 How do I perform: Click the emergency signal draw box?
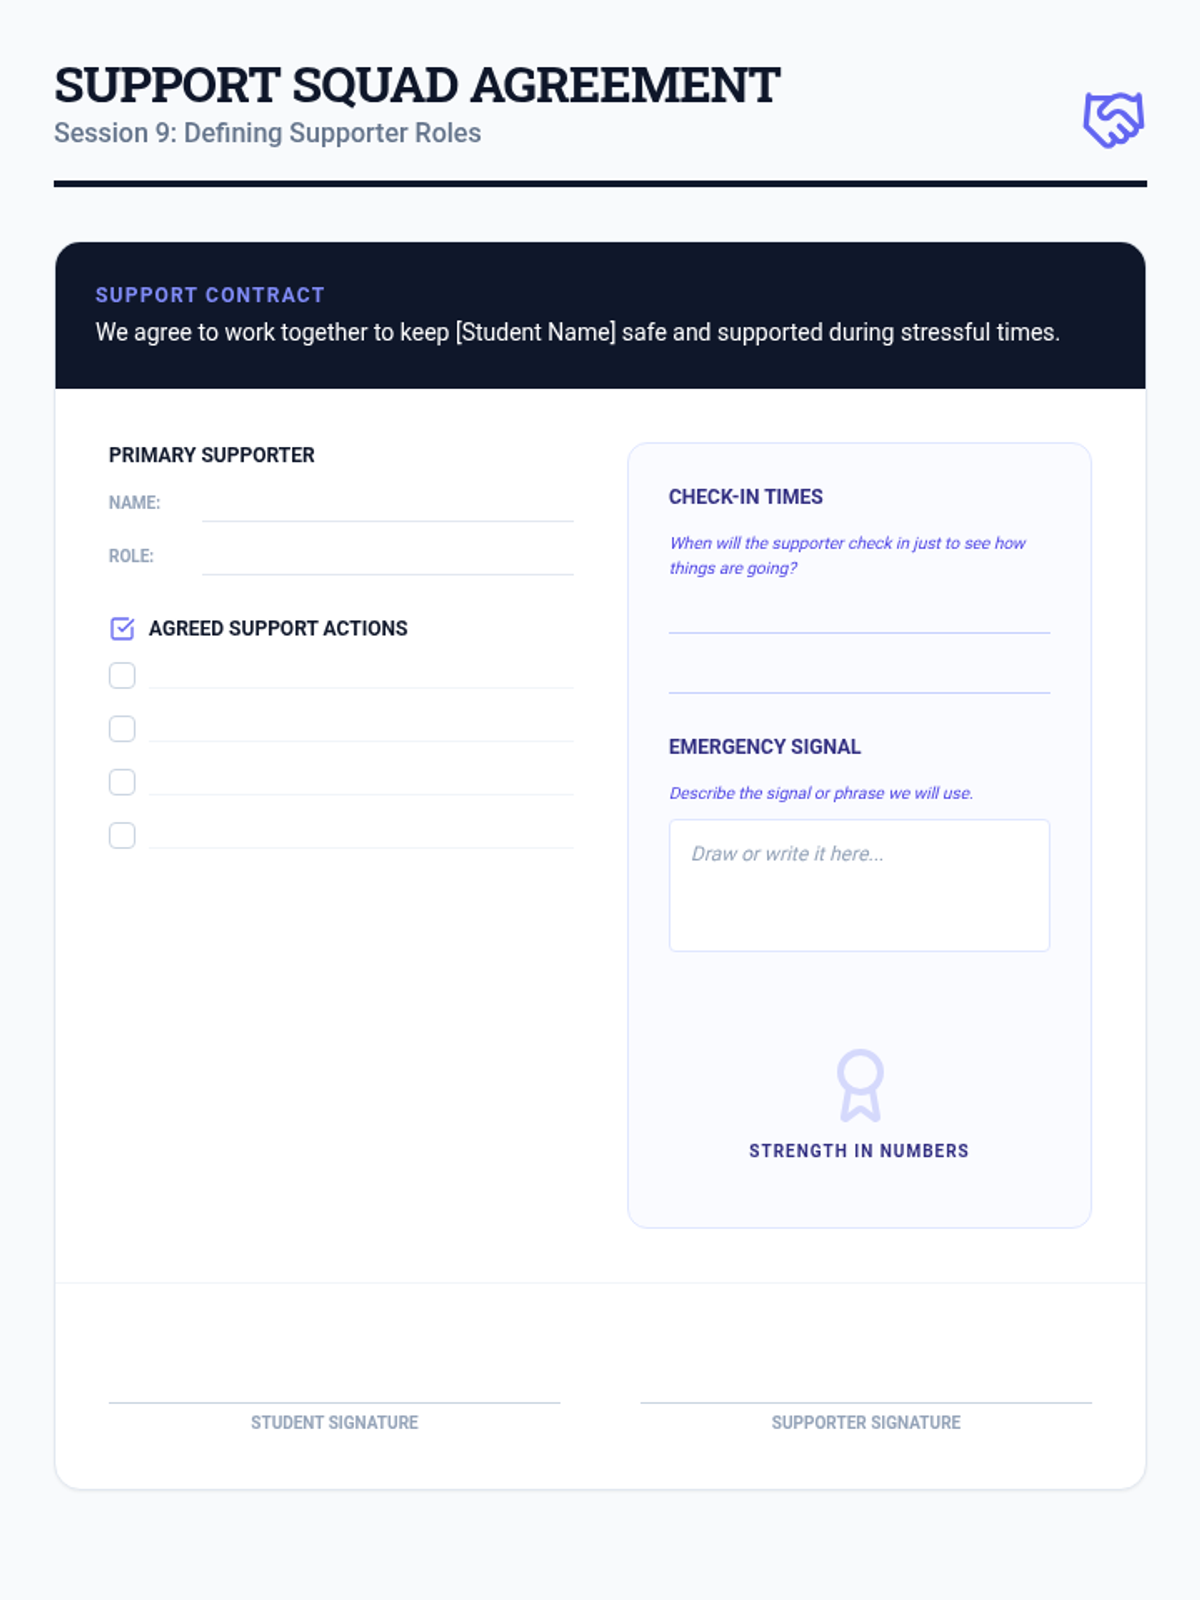pos(859,885)
